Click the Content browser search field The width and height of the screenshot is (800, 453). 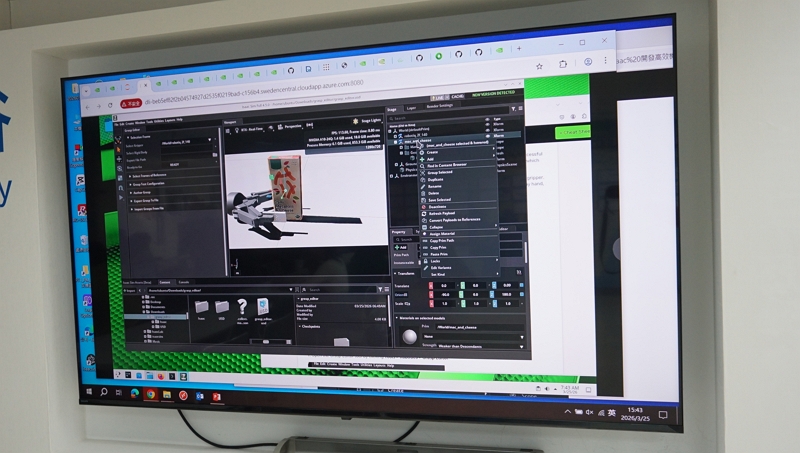tap(340, 289)
